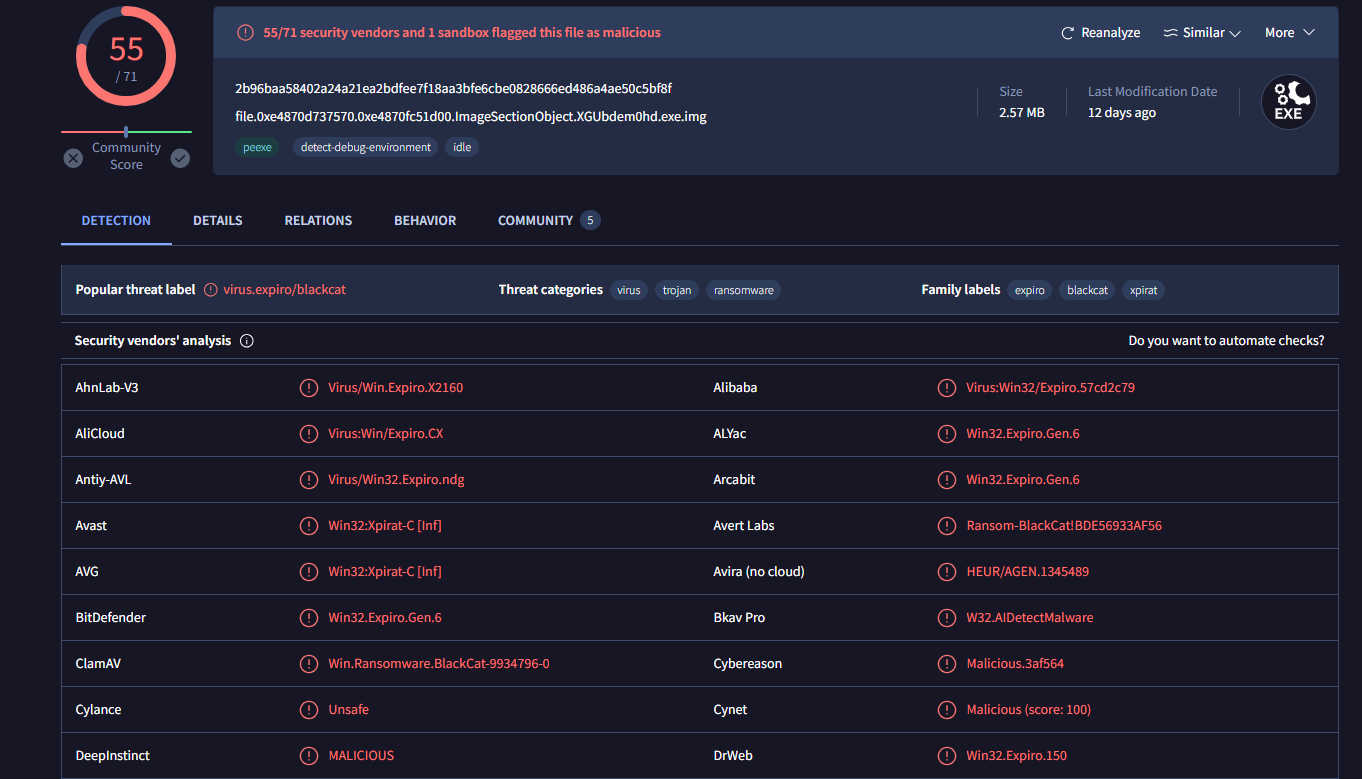Open the BEHAVIOR tab
This screenshot has height=779, width=1362.
point(425,221)
